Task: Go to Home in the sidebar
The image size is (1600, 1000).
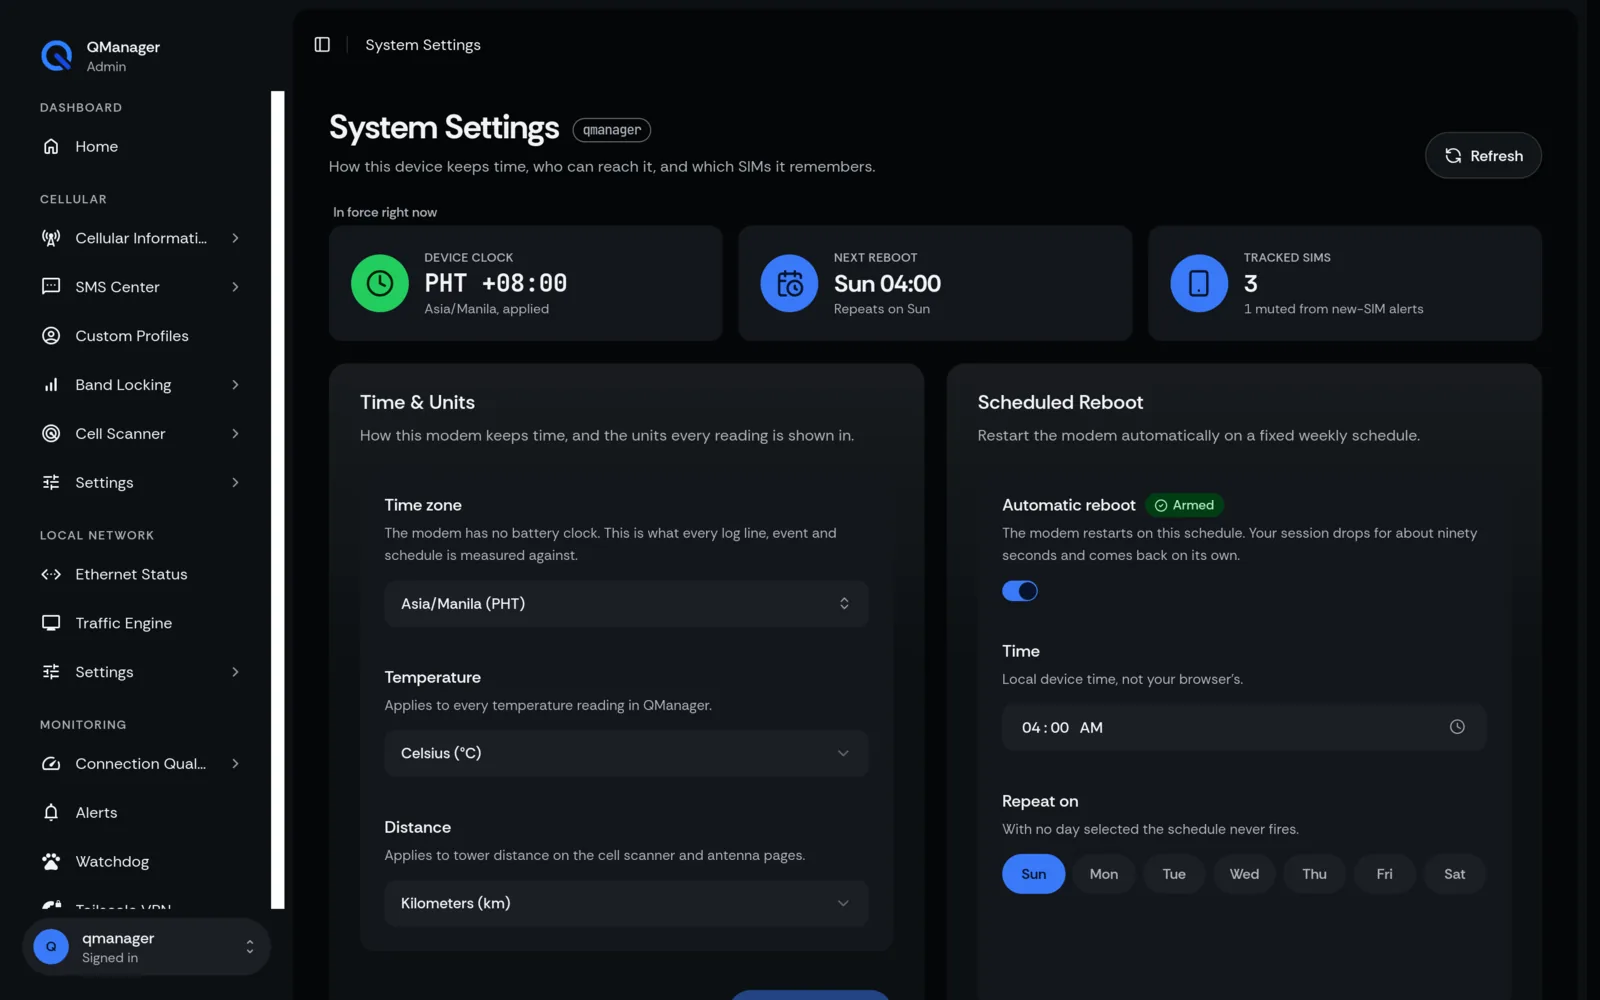Action: (145, 147)
